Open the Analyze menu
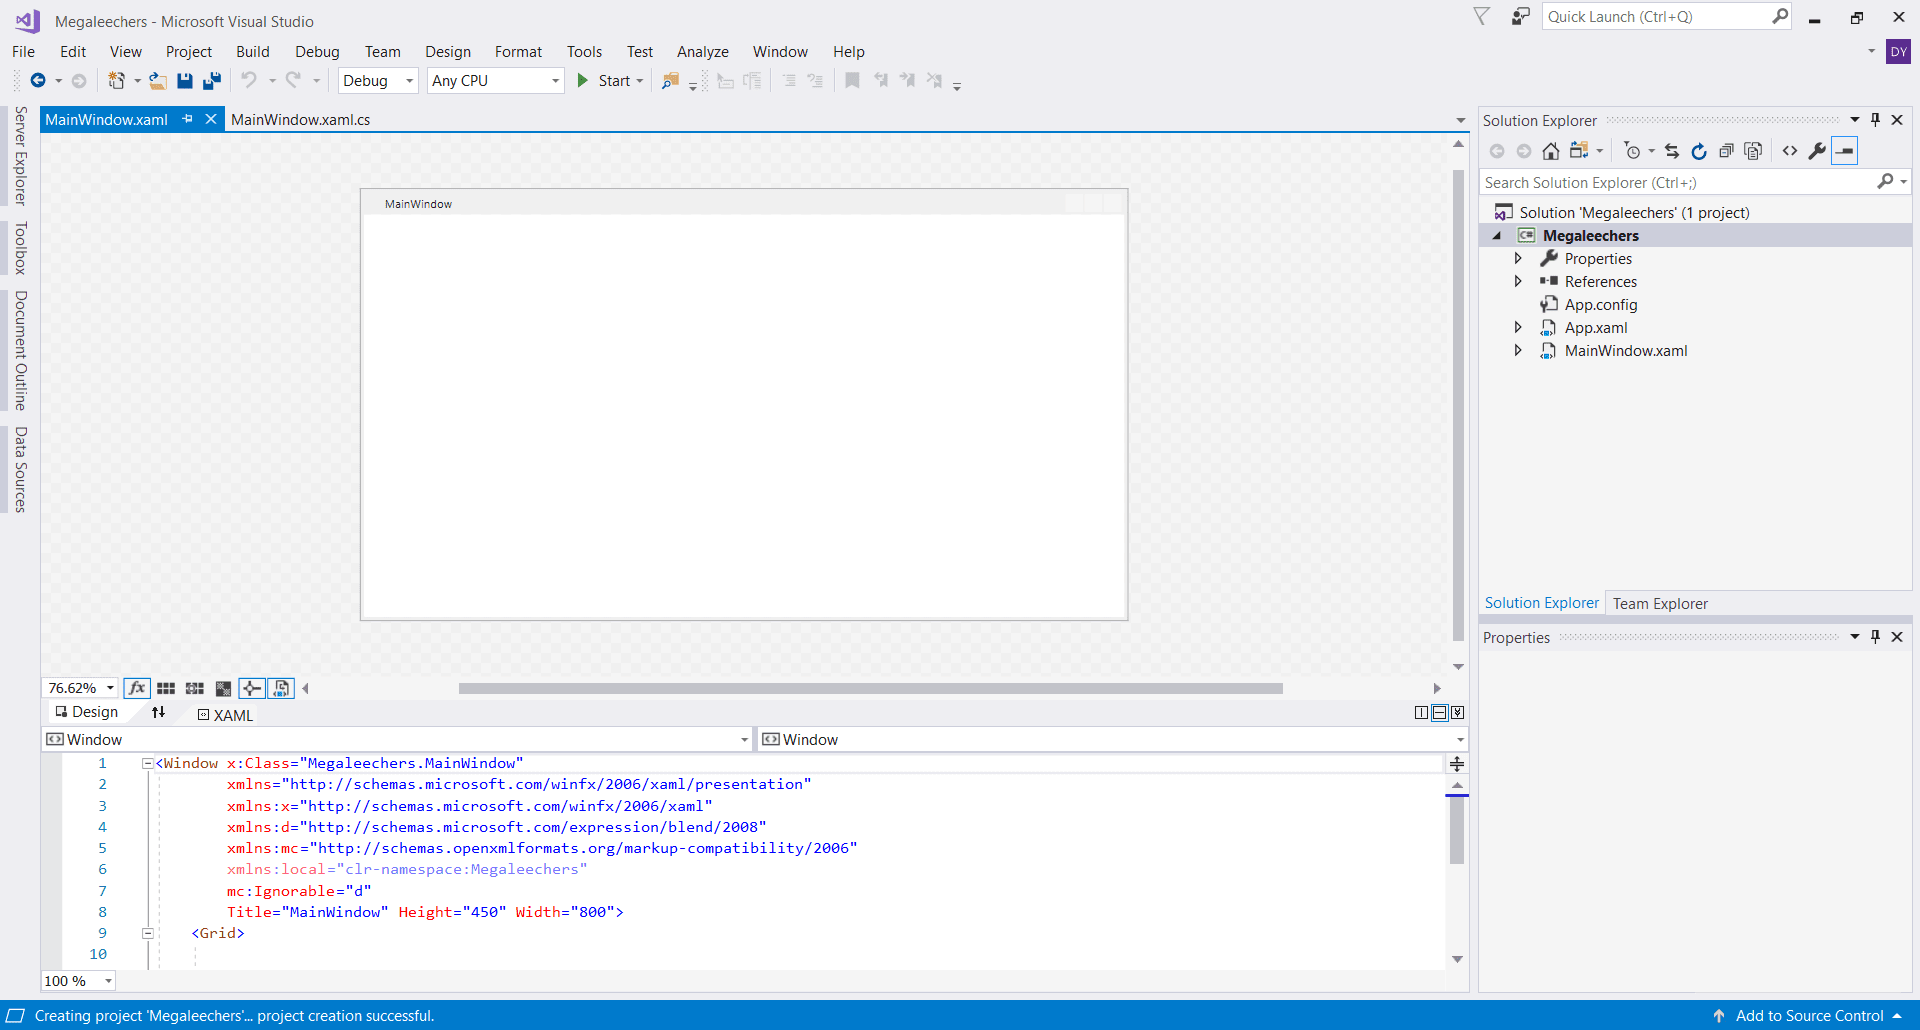The width and height of the screenshot is (1920, 1030). pos(703,52)
